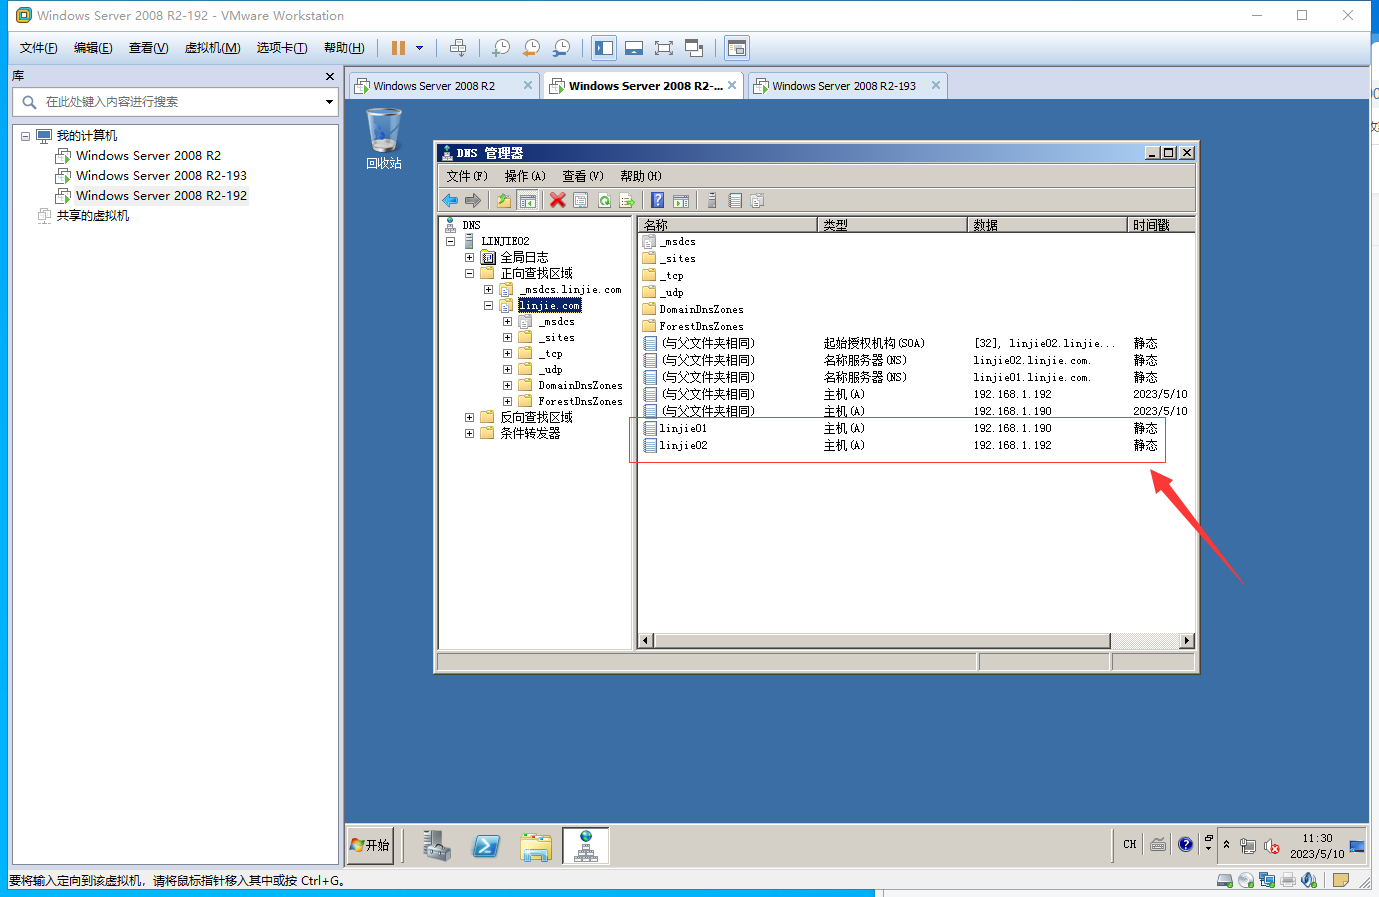The image size is (1379, 897).
Task: Delete the selected DNS item with red X
Action: pyautogui.click(x=558, y=201)
